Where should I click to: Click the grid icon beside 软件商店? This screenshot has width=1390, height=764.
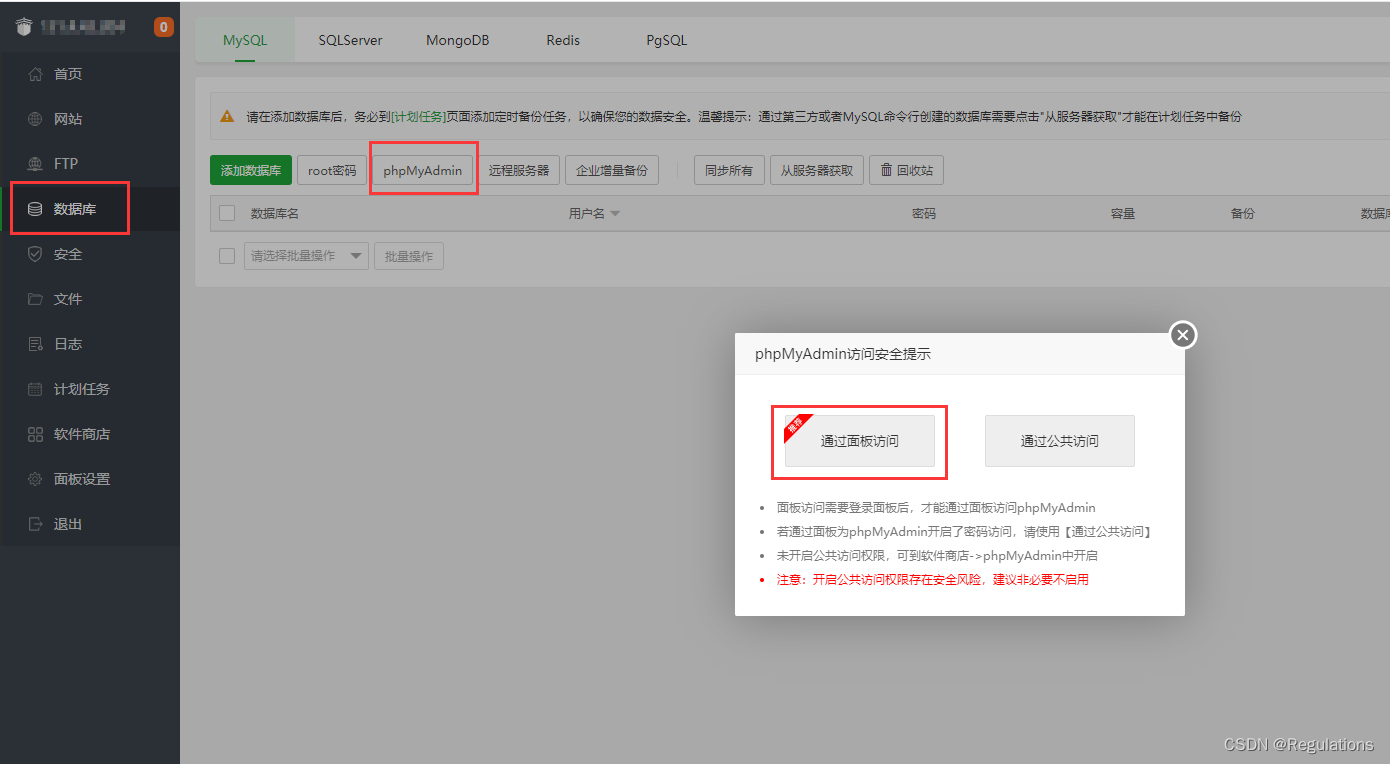click(36, 434)
